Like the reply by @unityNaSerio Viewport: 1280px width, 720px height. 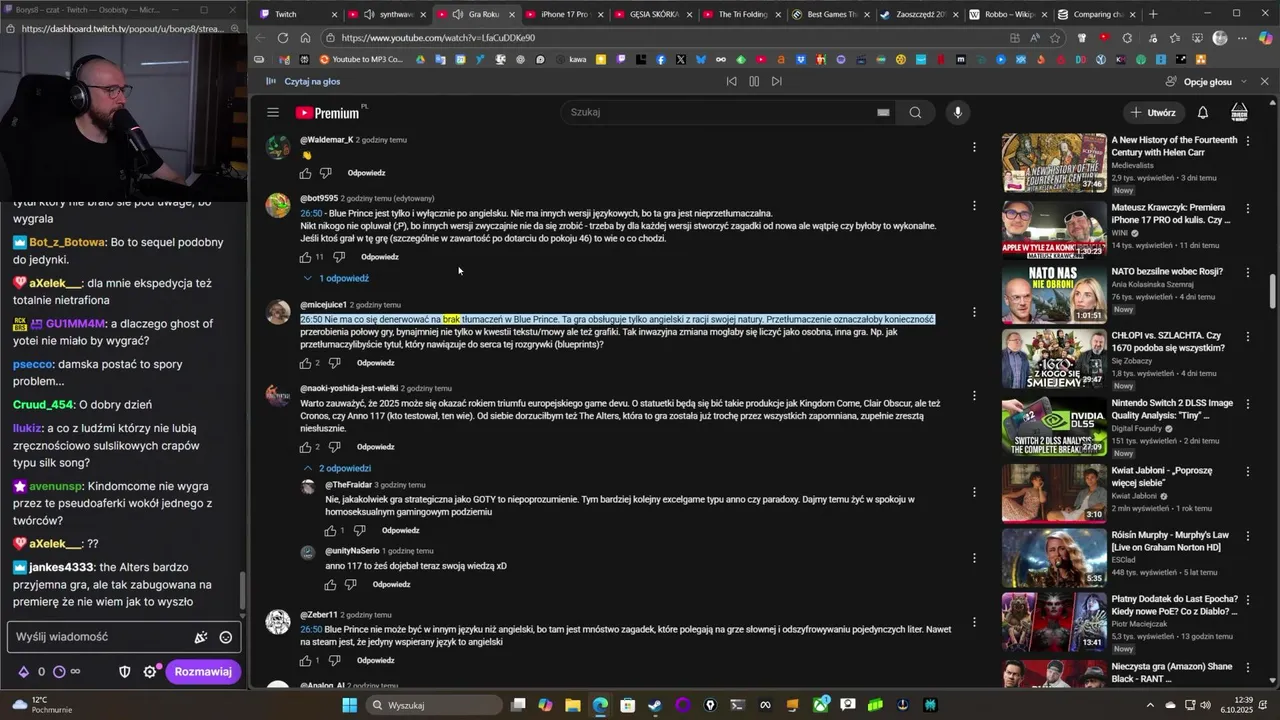[x=331, y=585]
